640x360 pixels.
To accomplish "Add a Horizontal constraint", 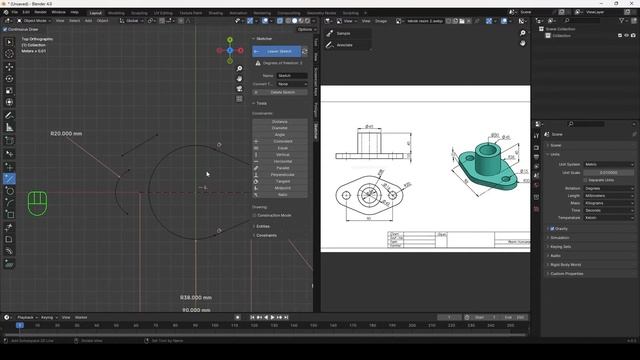I will (280, 161).
